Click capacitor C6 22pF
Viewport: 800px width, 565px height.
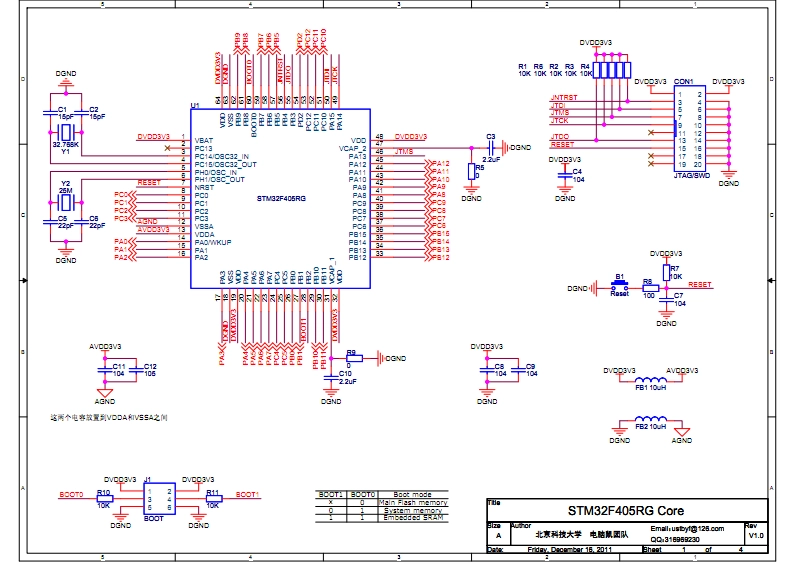82,222
